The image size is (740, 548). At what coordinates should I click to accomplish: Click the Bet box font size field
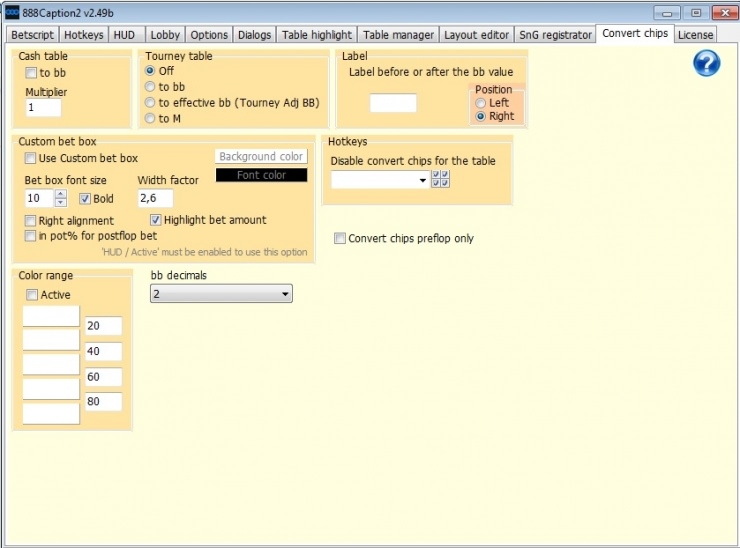pos(40,198)
